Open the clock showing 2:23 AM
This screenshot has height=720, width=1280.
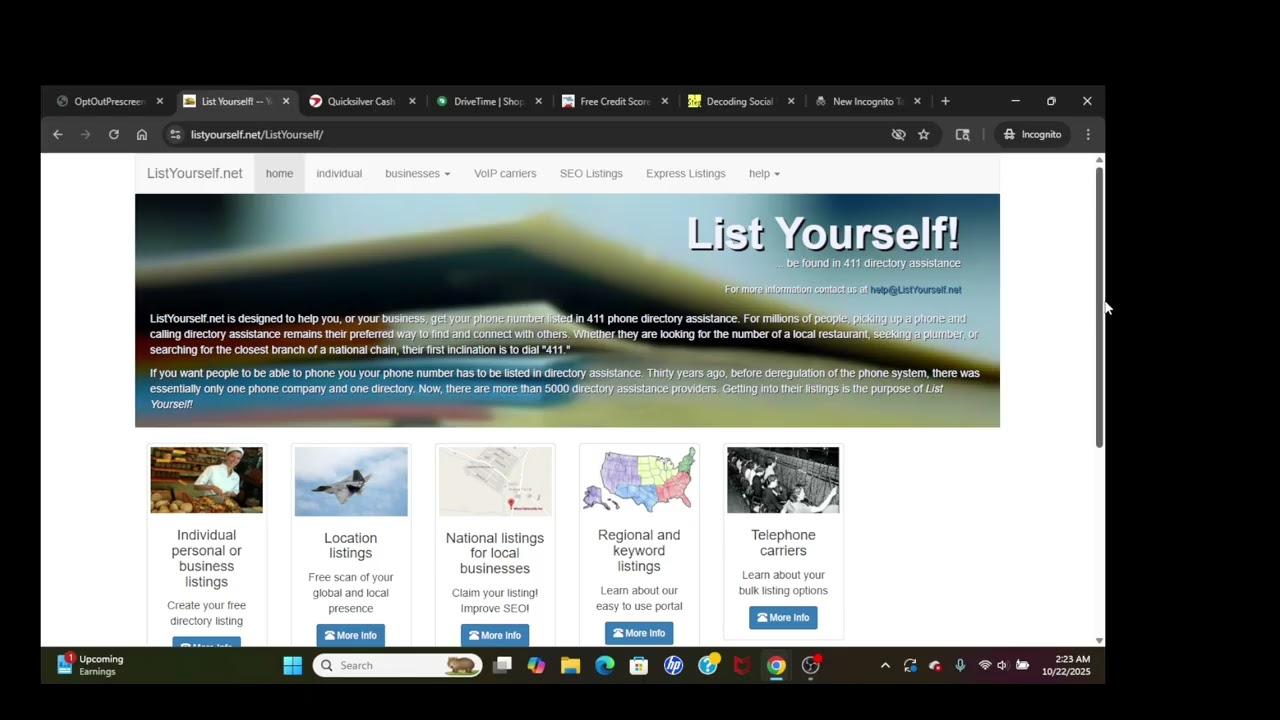pyautogui.click(x=1066, y=665)
